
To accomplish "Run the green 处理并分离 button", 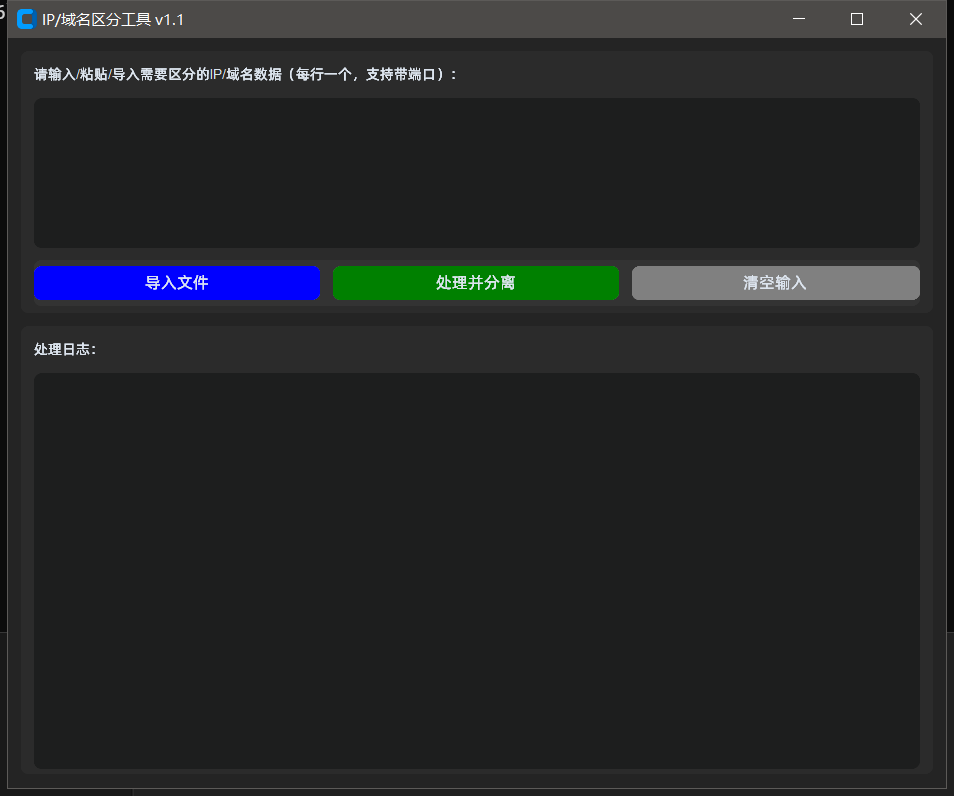I will [x=476, y=283].
